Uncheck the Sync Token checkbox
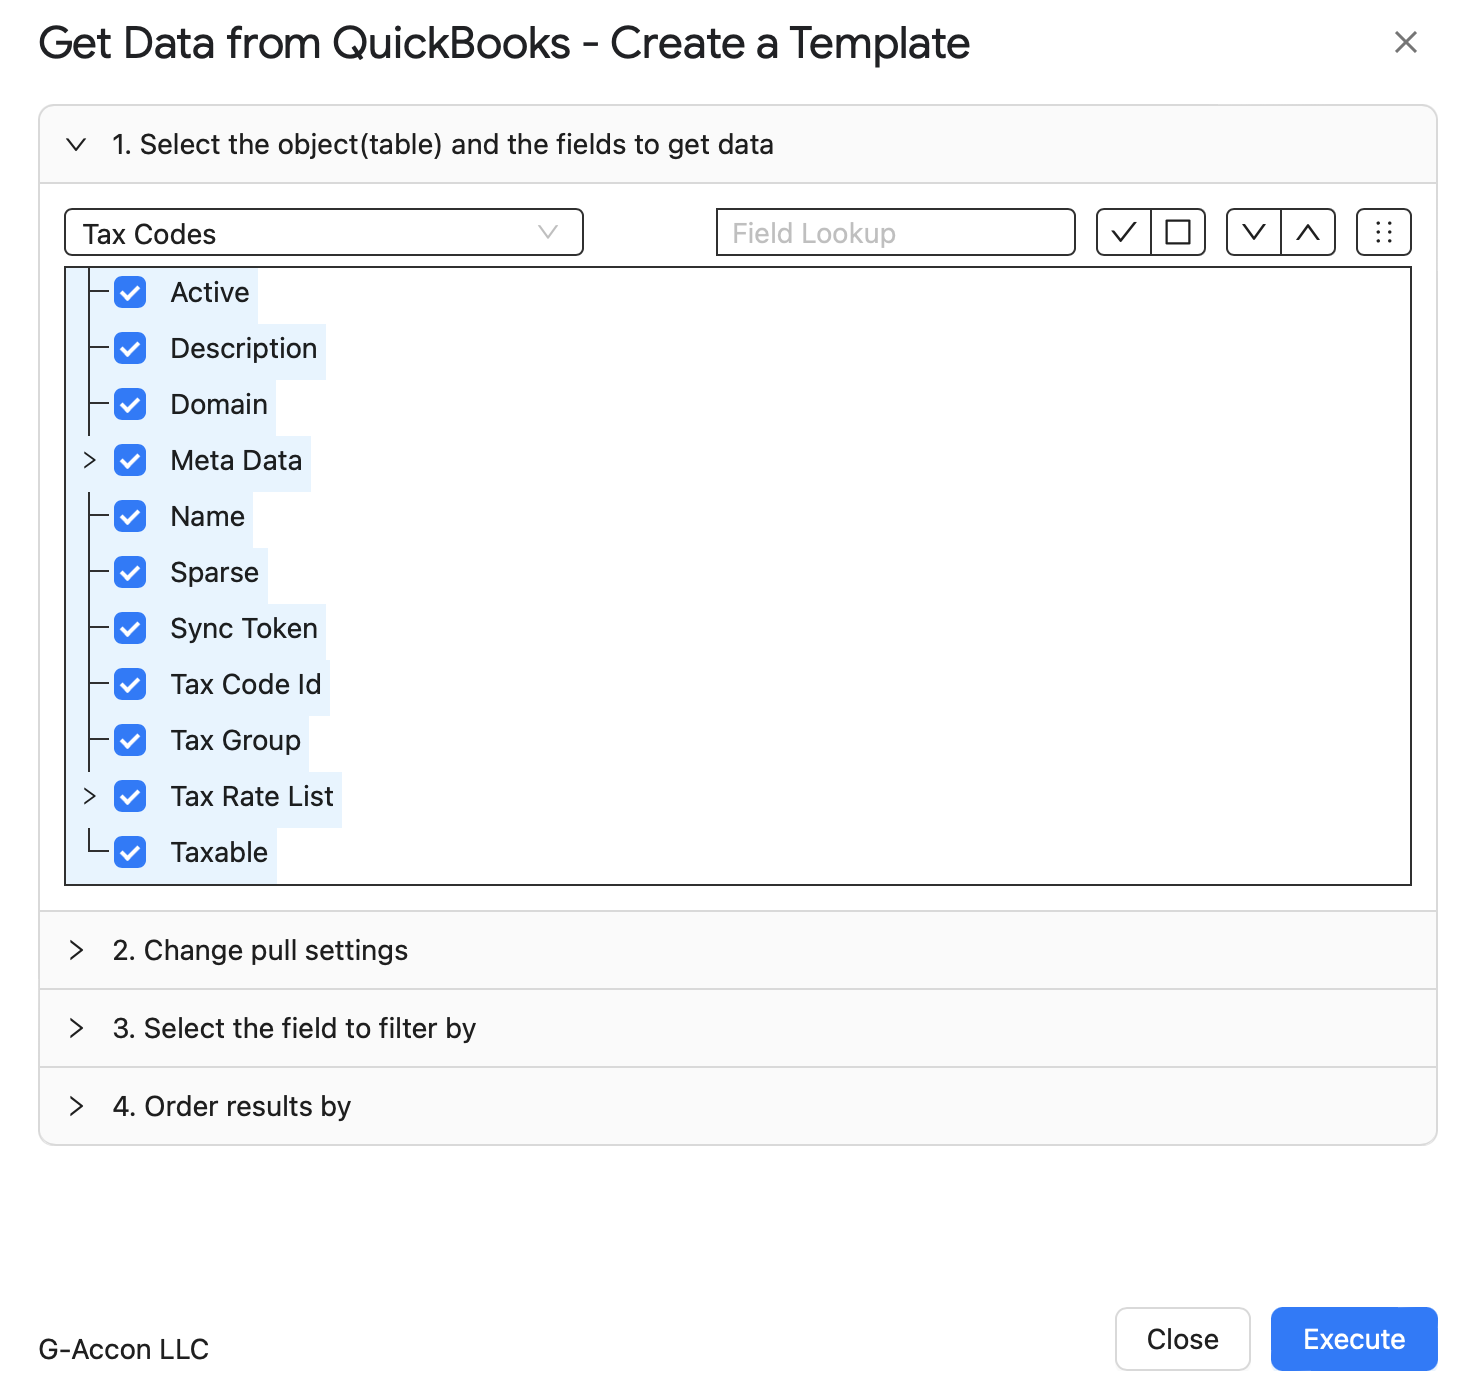1460x1388 pixels. click(x=130, y=628)
